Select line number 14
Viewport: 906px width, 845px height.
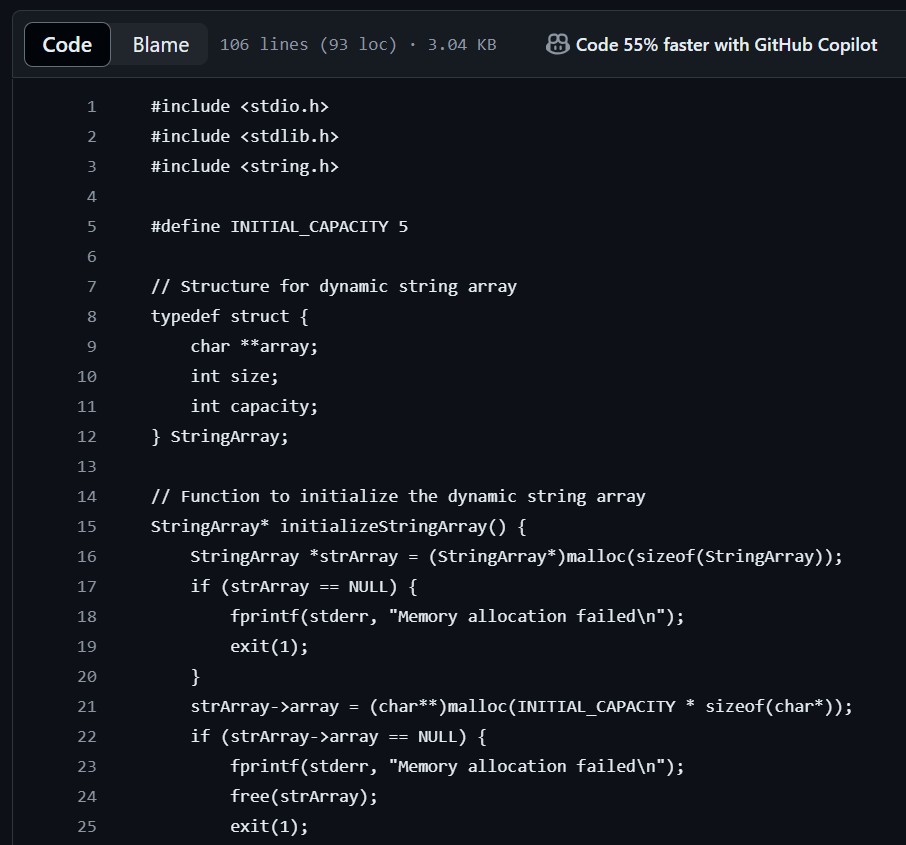click(87, 496)
